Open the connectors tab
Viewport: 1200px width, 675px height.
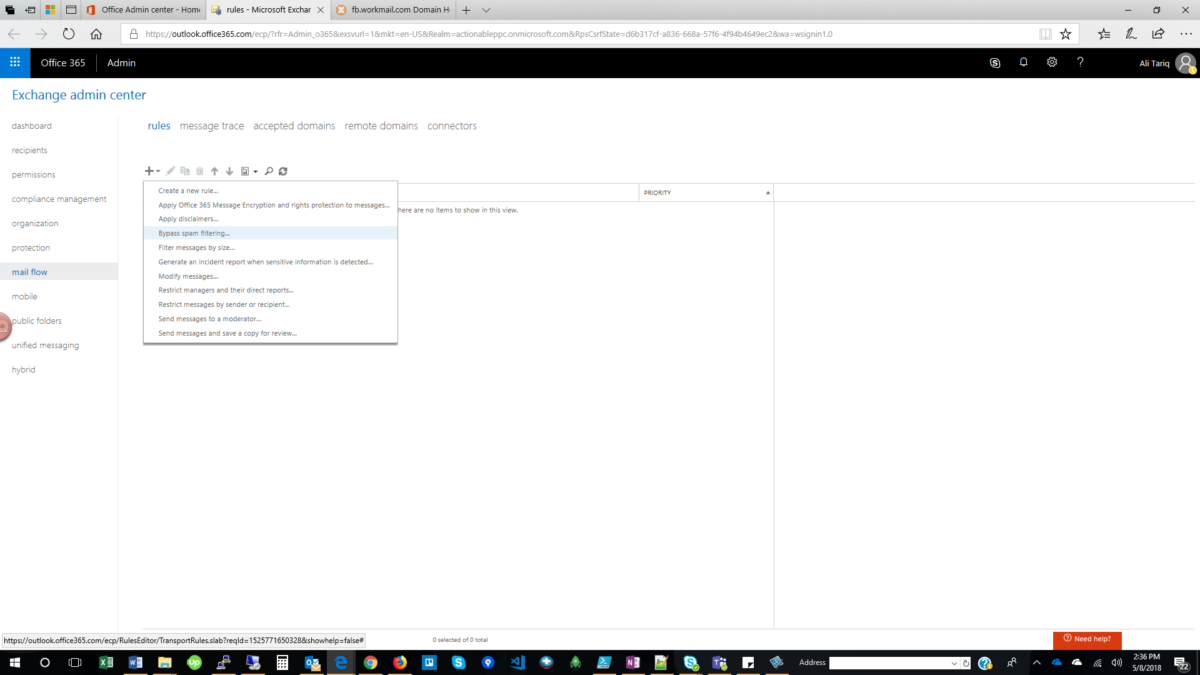point(452,126)
